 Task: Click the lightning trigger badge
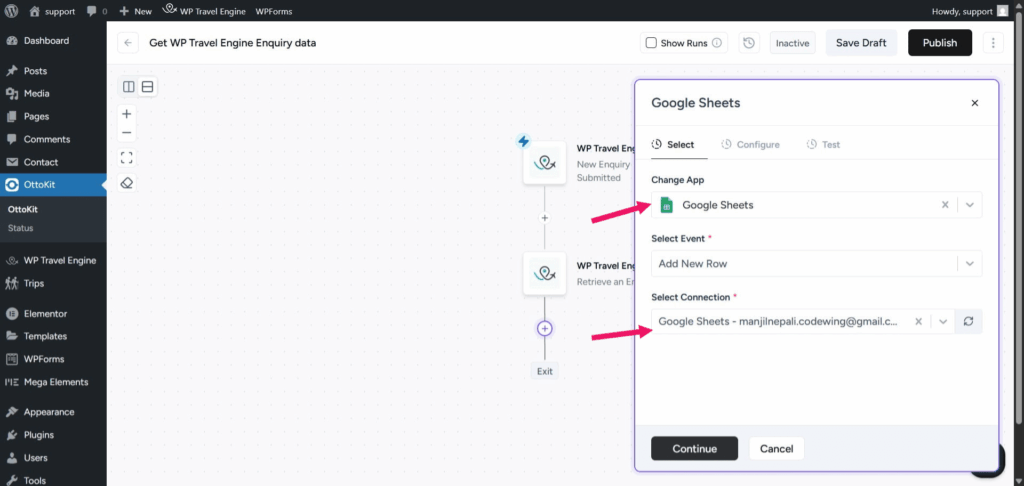tap(524, 141)
